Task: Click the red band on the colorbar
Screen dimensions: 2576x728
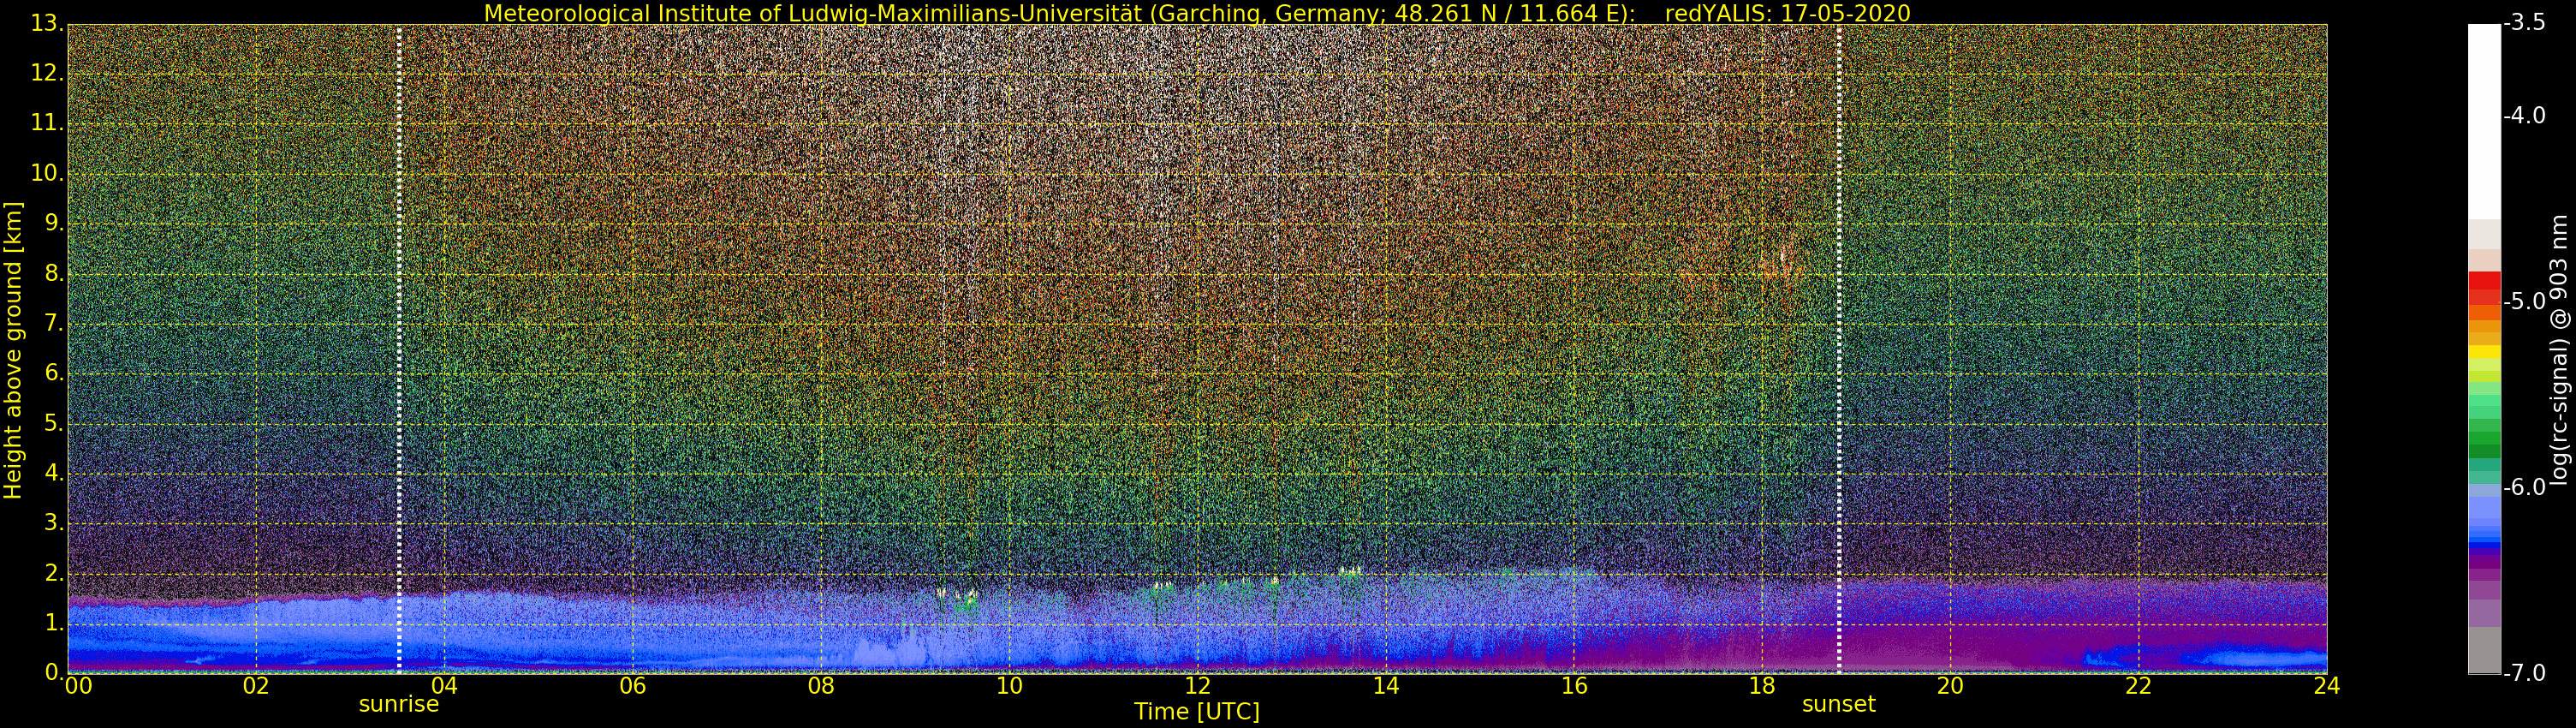Action: (2484, 288)
